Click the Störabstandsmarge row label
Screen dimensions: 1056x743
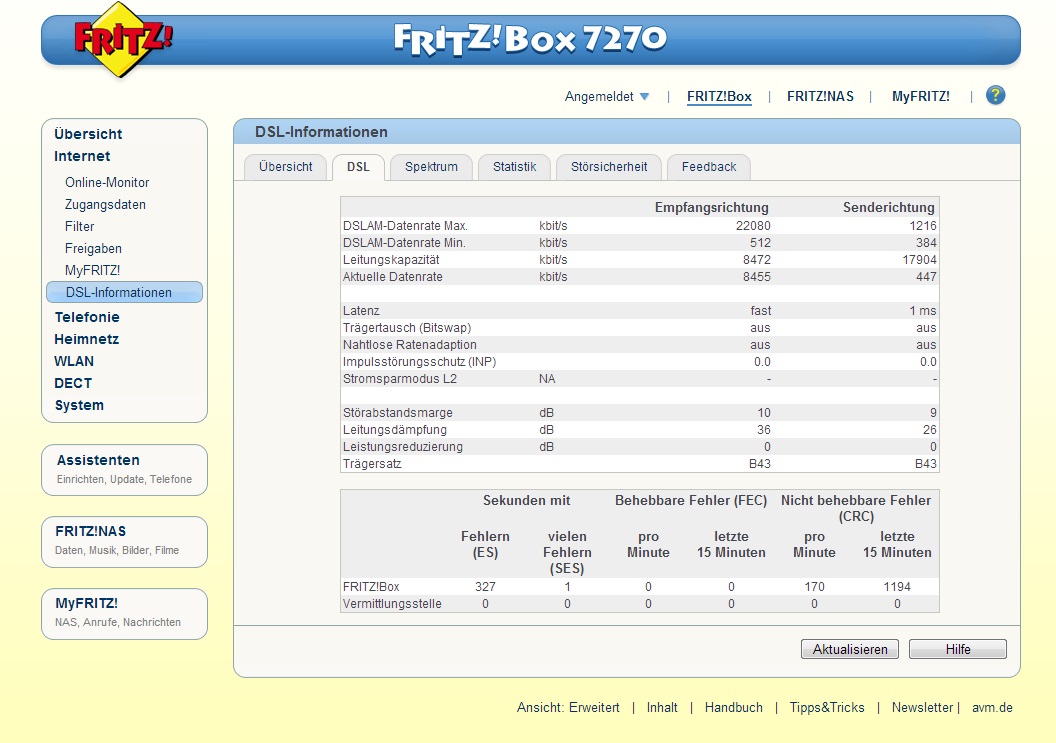[397, 413]
